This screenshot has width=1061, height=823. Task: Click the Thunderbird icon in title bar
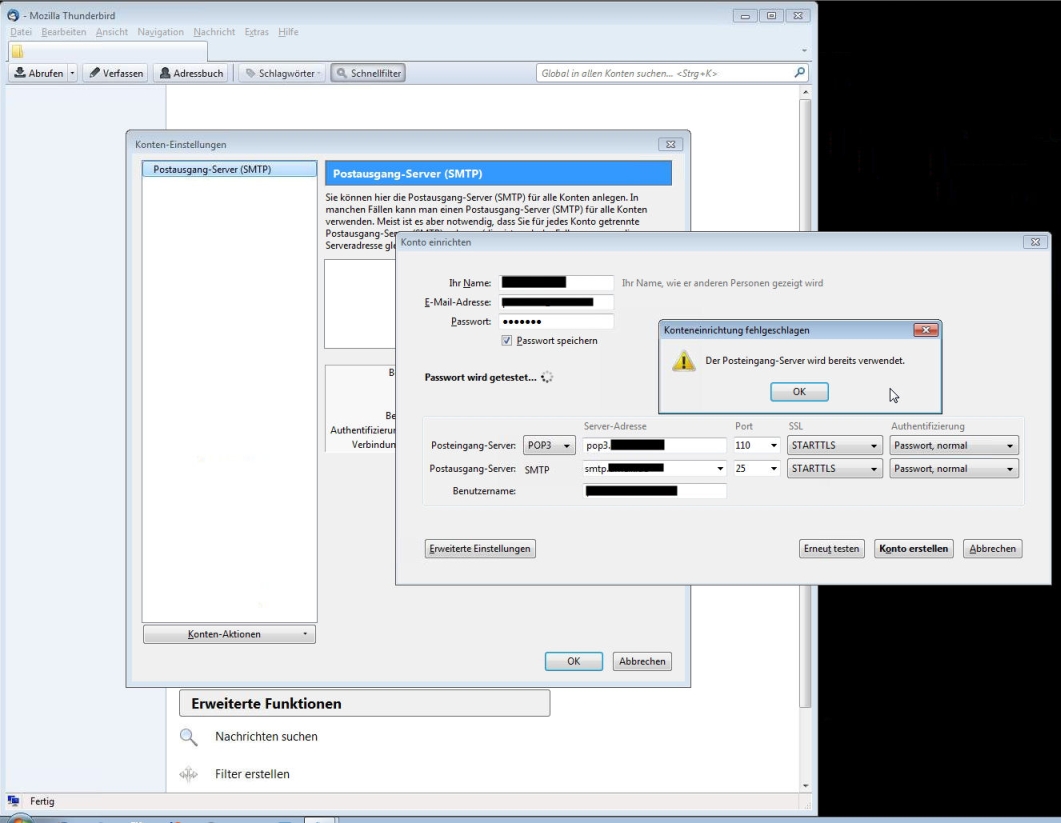tap(13, 15)
